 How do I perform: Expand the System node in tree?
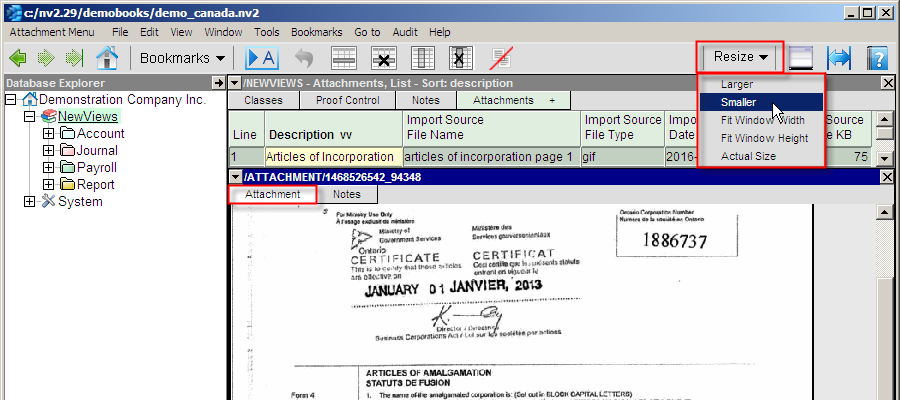point(29,202)
